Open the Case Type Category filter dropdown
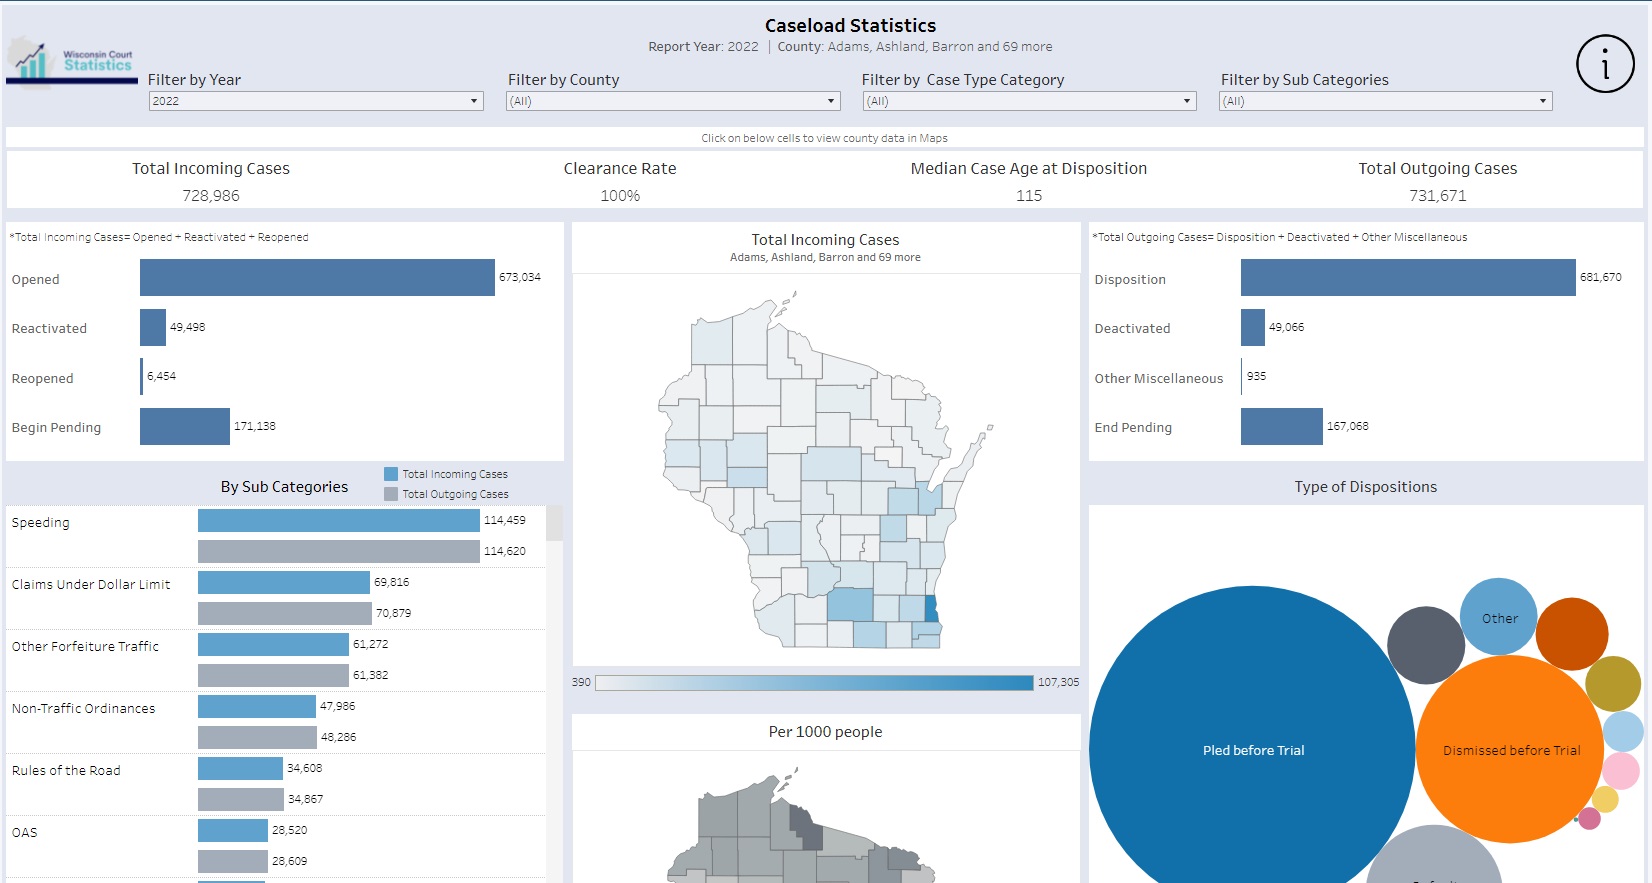 [1029, 101]
